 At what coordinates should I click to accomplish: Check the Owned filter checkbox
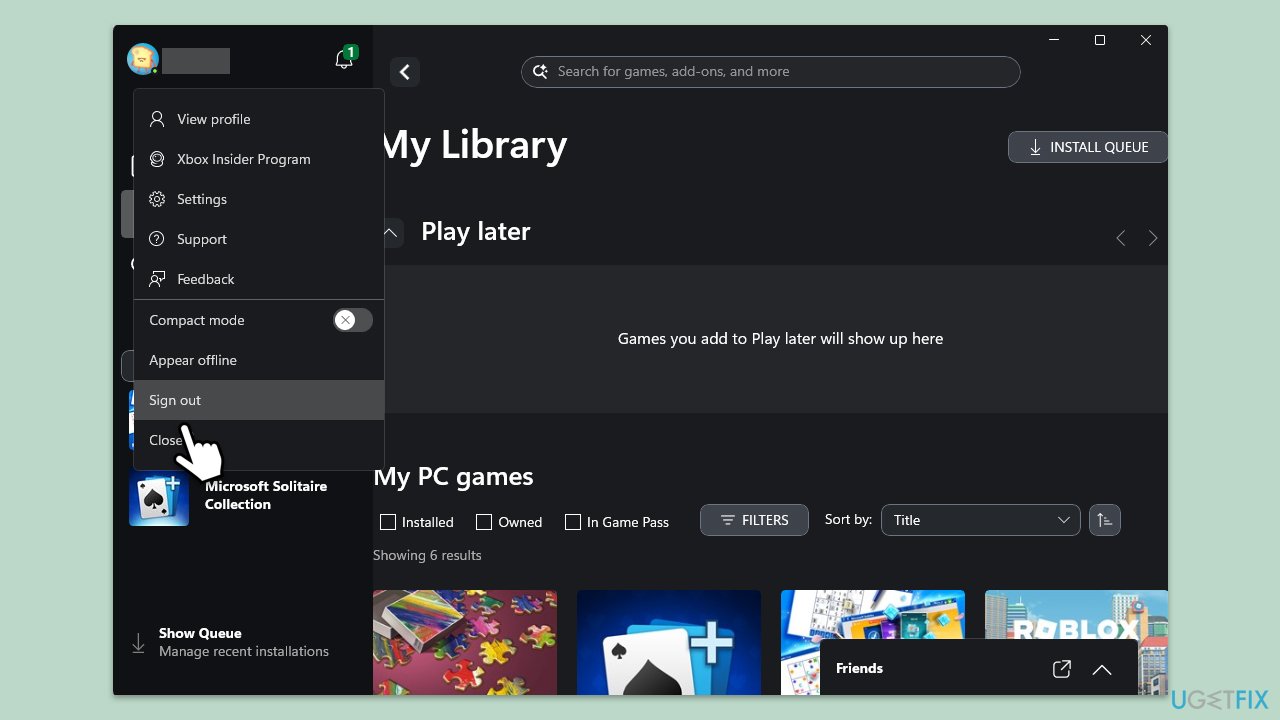[x=484, y=522]
